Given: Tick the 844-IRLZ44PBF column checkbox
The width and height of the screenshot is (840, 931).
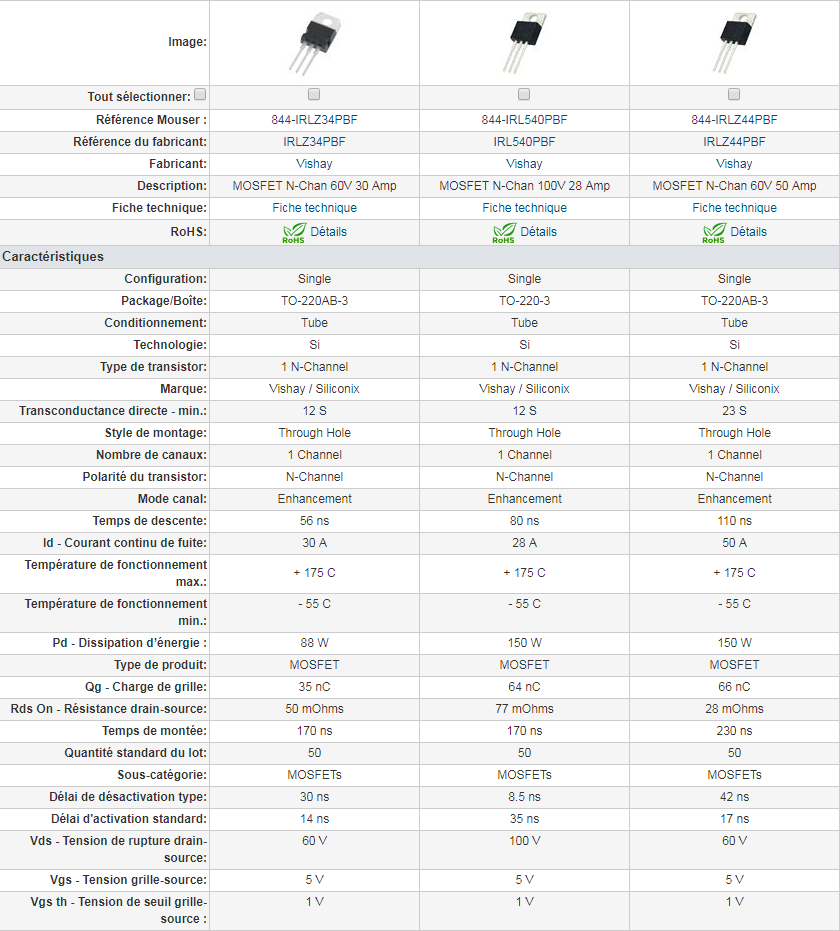Looking at the screenshot, I should (x=734, y=94).
